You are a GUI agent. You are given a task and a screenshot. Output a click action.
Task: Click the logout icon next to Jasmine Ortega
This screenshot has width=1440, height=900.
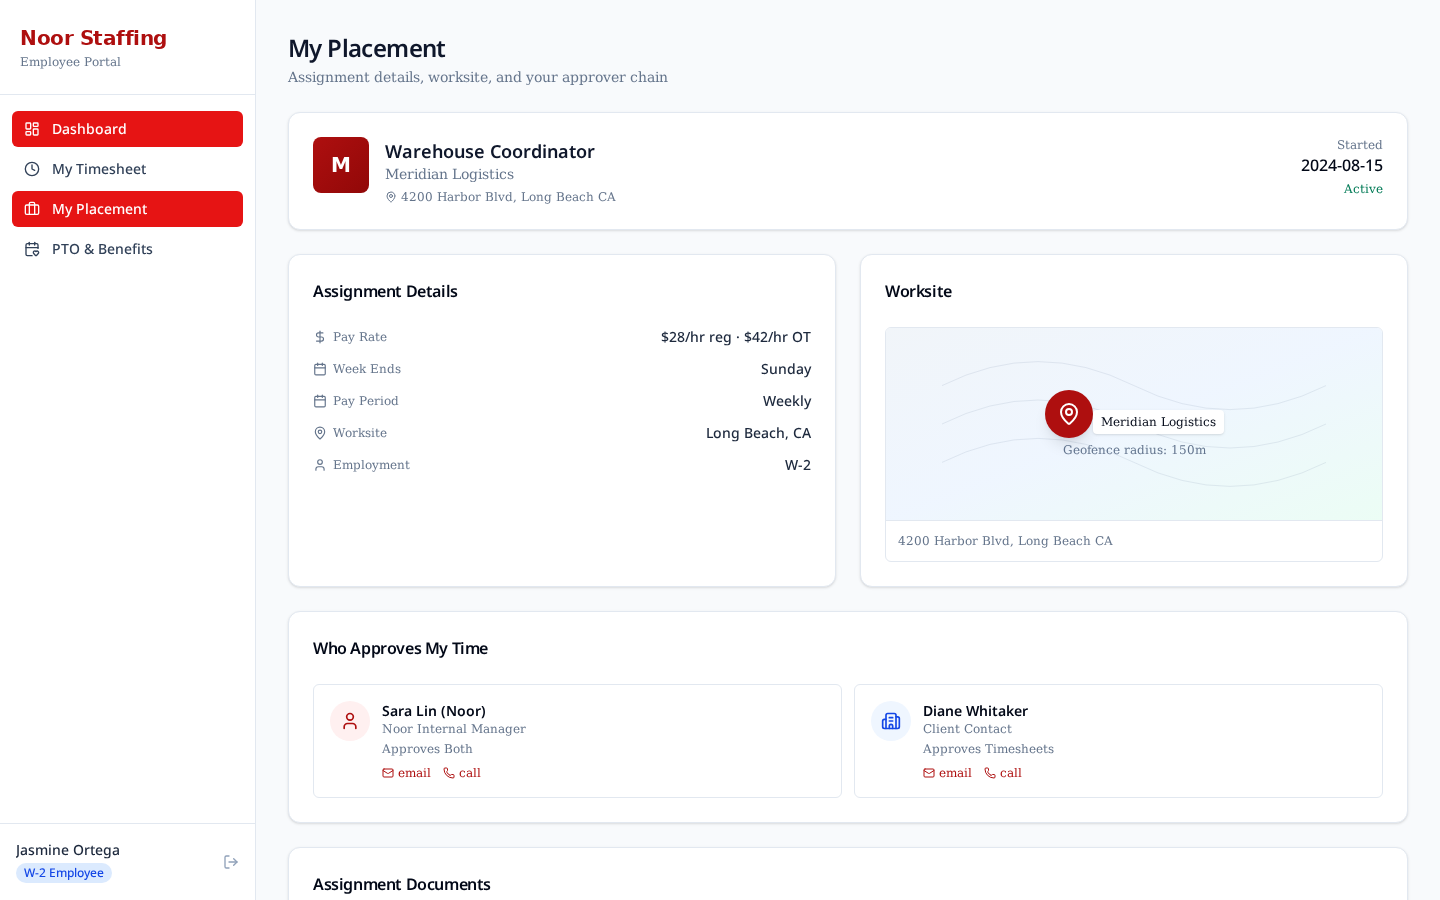tap(231, 862)
